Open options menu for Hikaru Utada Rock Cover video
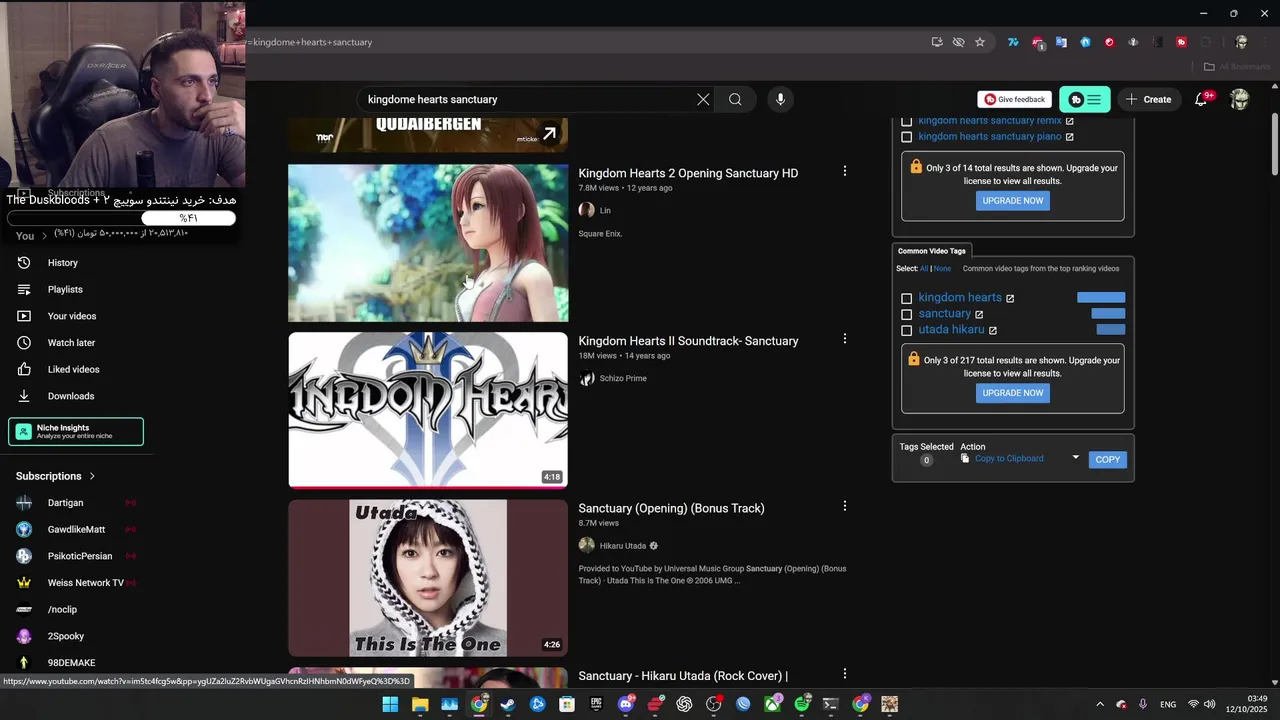 845,674
